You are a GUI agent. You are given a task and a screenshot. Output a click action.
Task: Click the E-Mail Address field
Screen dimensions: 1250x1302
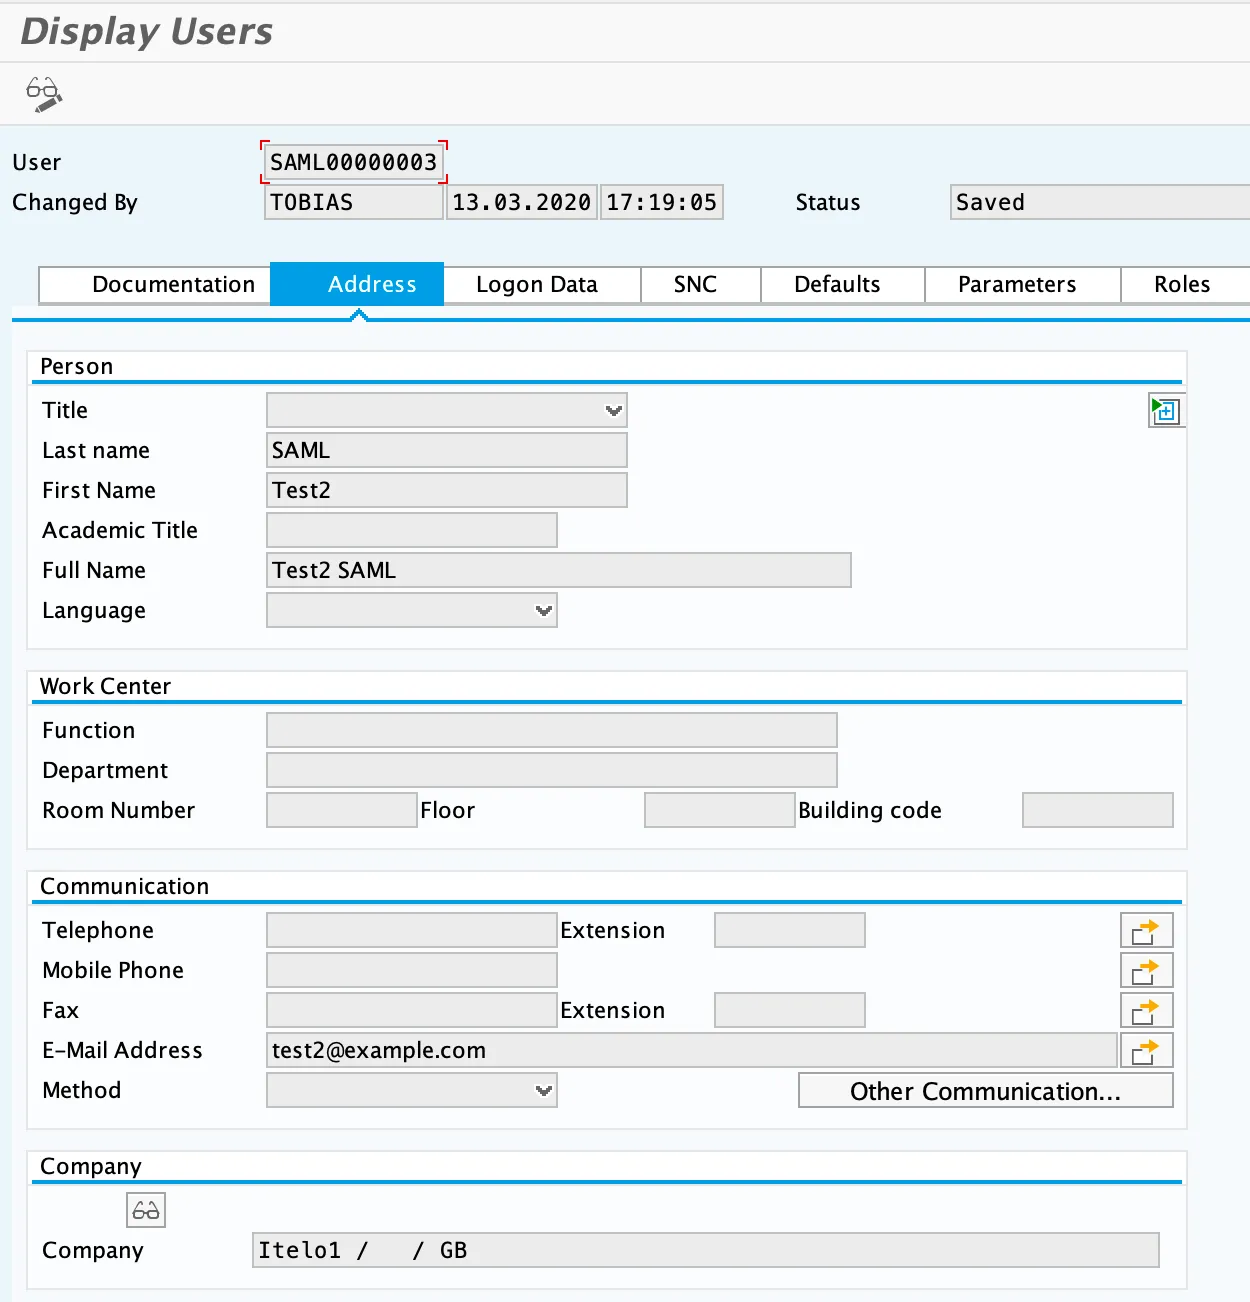tap(690, 1051)
